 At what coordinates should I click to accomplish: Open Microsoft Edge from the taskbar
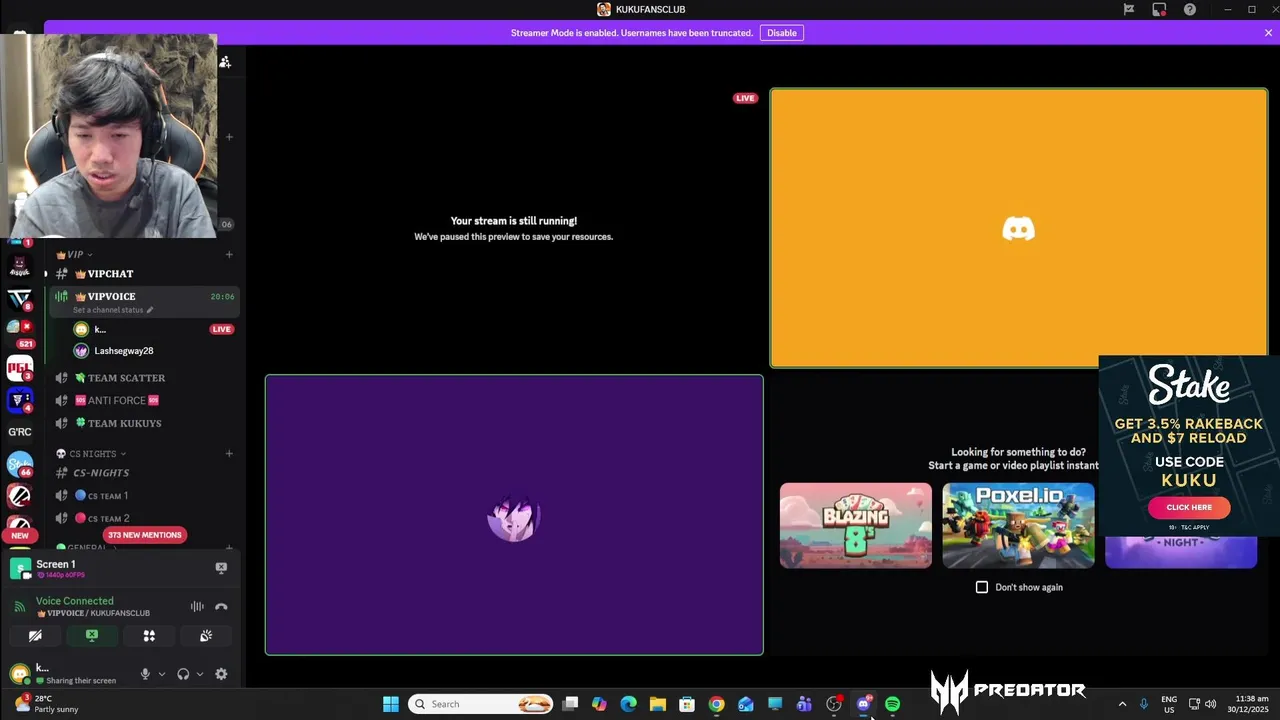(x=628, y=704)
